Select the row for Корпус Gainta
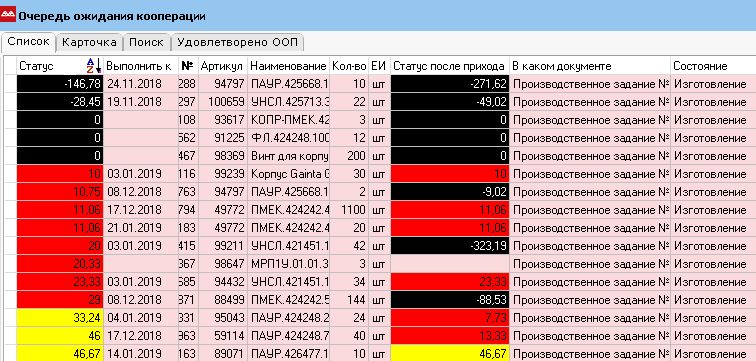The image size is (756, 361). tap(381, 174)
